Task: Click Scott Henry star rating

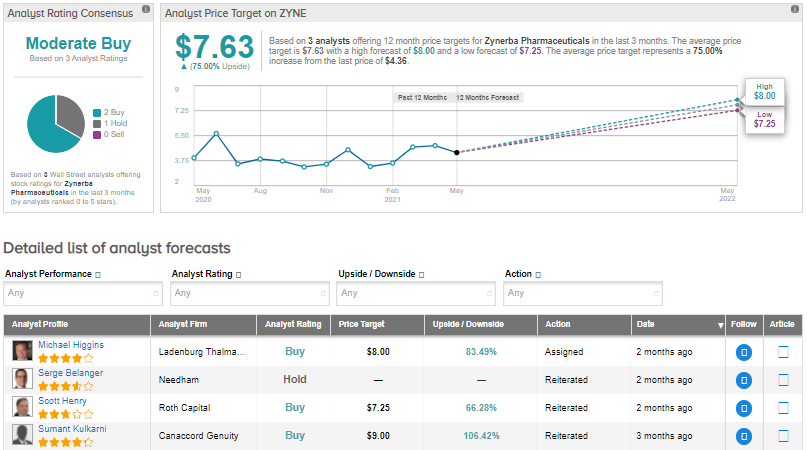Action: tap(65, 414)
